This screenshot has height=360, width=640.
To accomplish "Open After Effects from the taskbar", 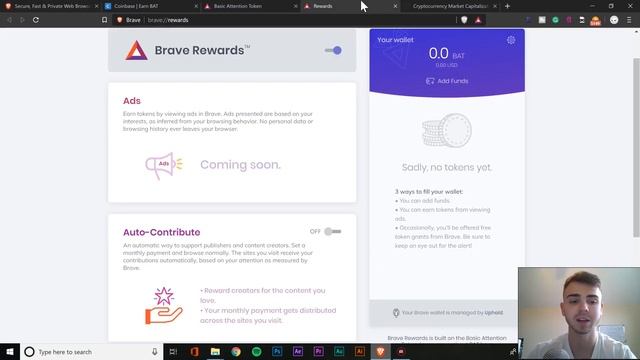I will tap(298, 351).
